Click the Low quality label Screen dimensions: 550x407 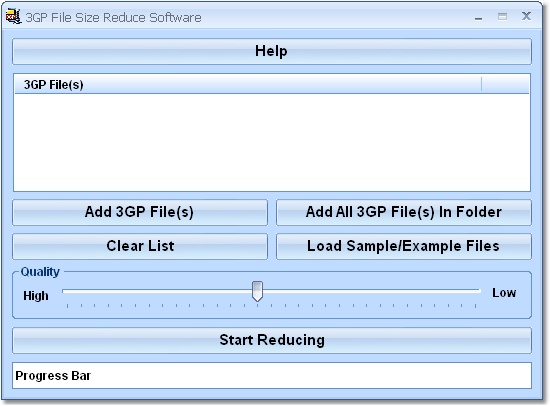click(504, 293)
